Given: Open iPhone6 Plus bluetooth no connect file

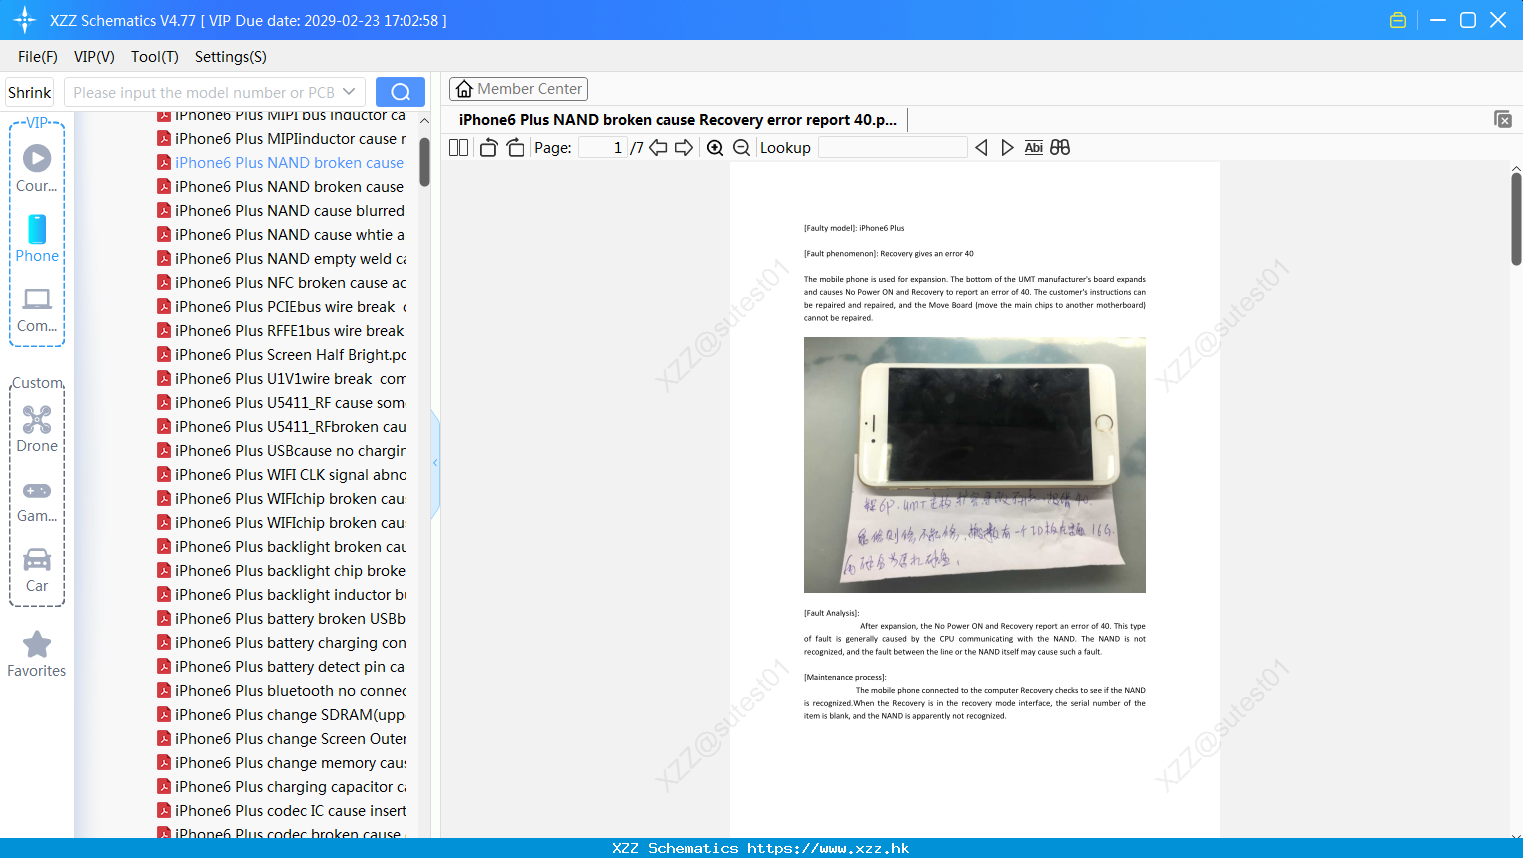Looking at the screenshot, I should [x=281, y=691].
